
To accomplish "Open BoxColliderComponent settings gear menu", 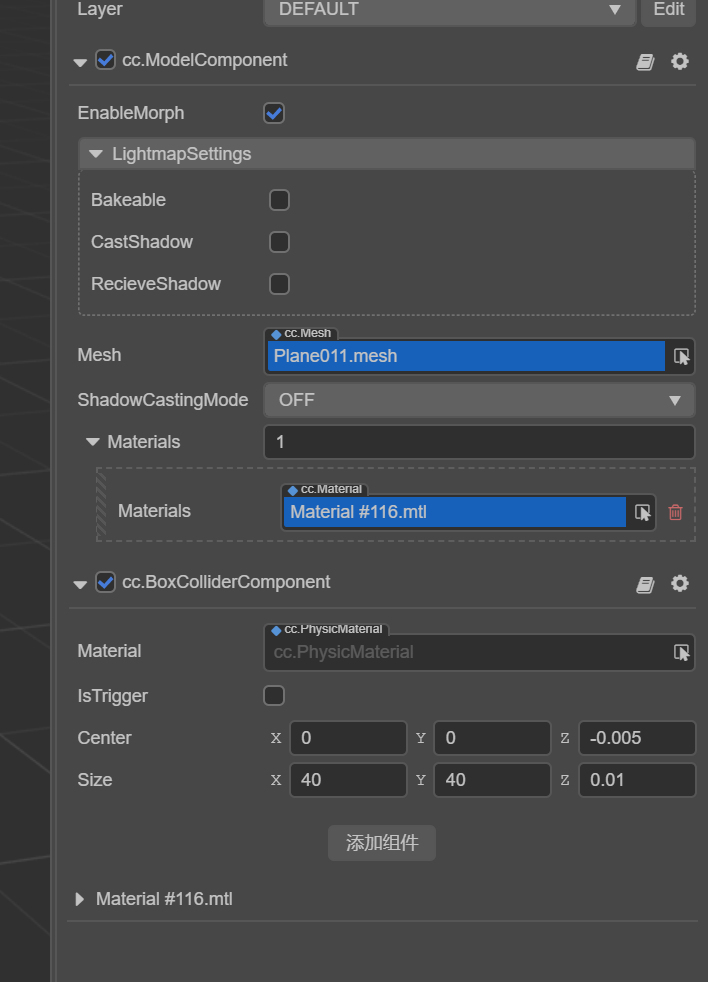I will pos(680,584).
